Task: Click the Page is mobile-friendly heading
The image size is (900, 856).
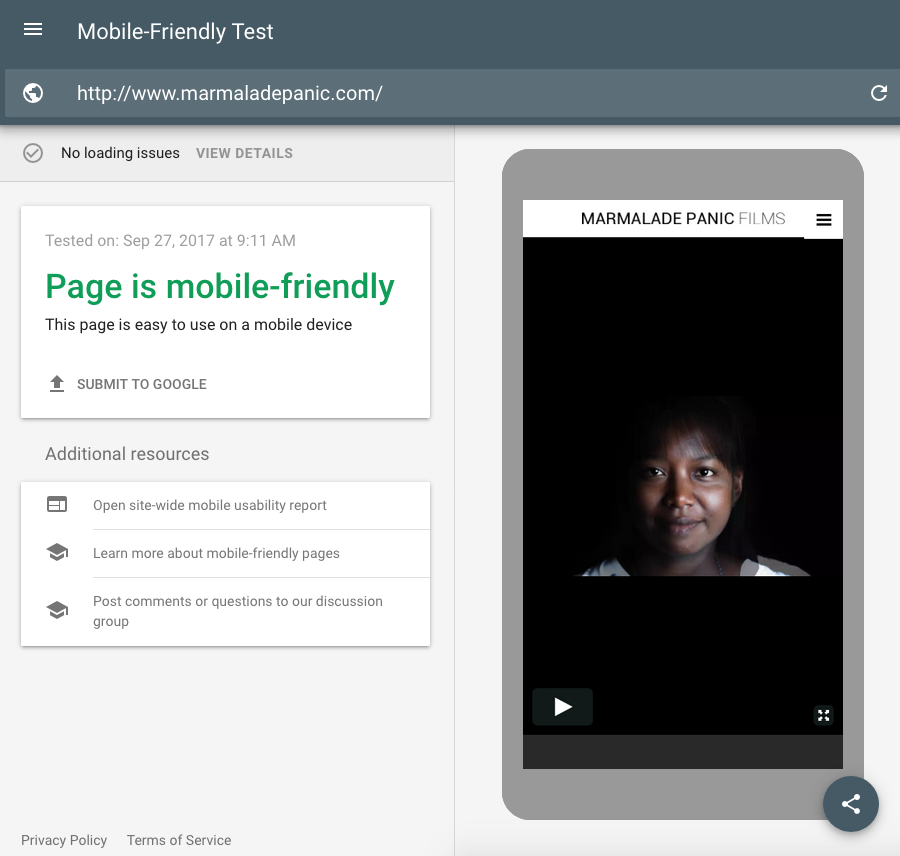Action: pyautogui.click(x=220, y=286)
